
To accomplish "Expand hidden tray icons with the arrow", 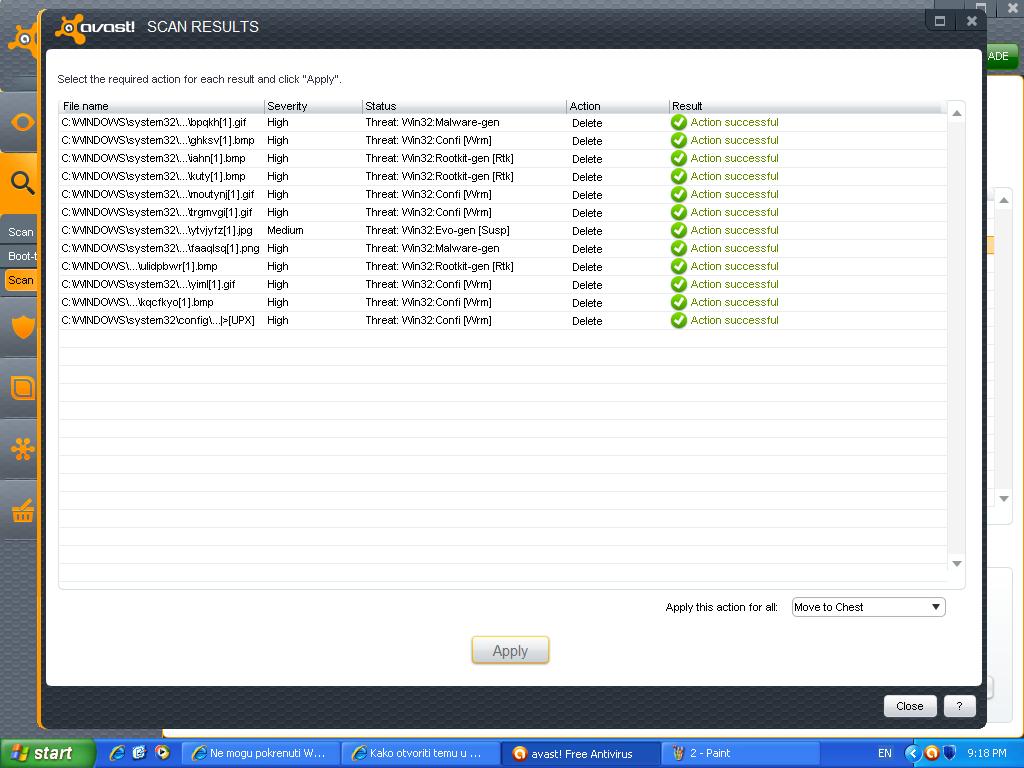I will click(x=912, y=753).
